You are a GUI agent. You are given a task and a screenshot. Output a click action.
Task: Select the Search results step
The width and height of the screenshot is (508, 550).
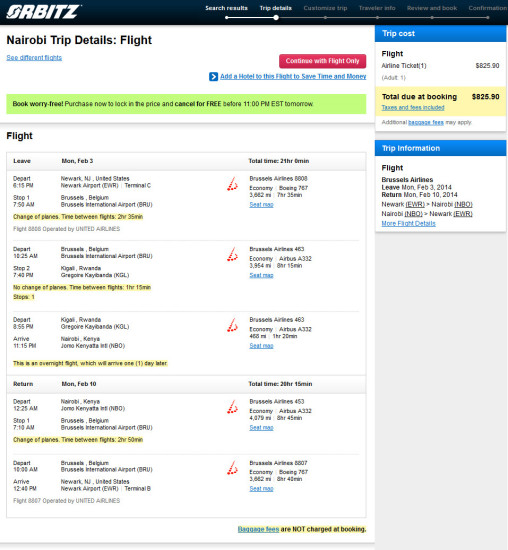click(226, 8)
